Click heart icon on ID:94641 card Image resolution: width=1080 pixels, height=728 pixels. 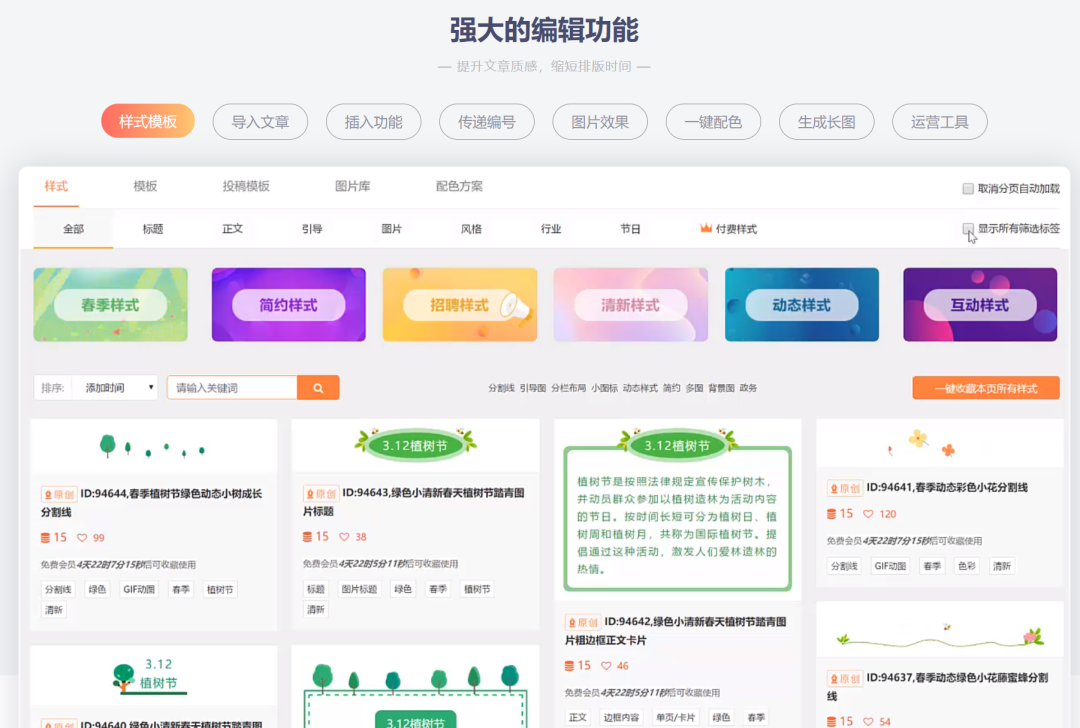[868, 514]
